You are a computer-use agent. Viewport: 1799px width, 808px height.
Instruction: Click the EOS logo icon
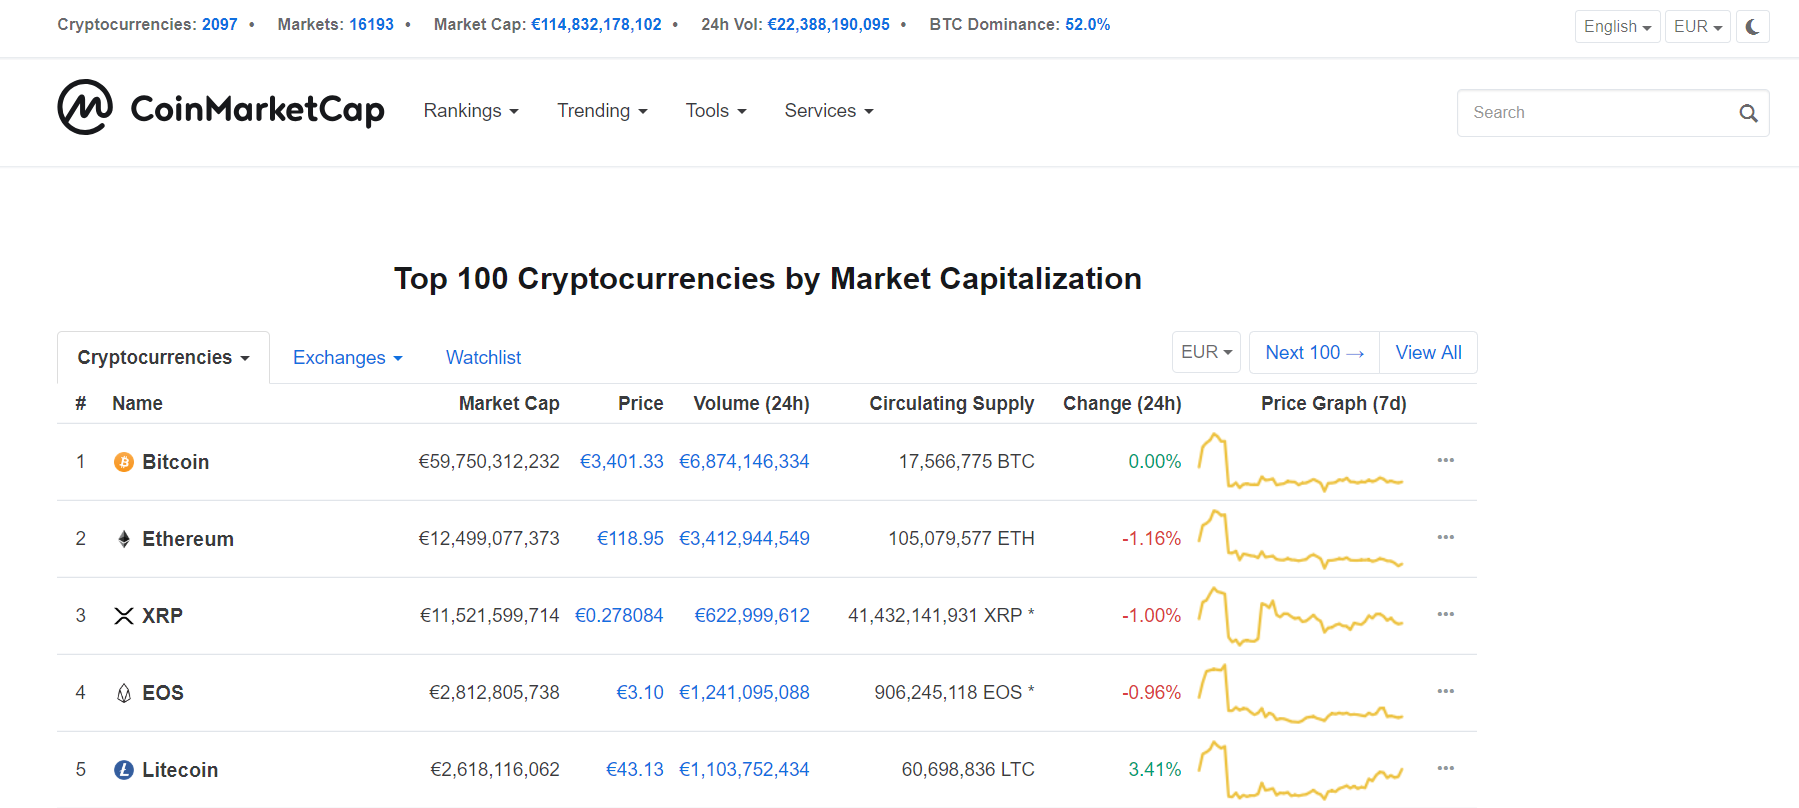point(124,693)
